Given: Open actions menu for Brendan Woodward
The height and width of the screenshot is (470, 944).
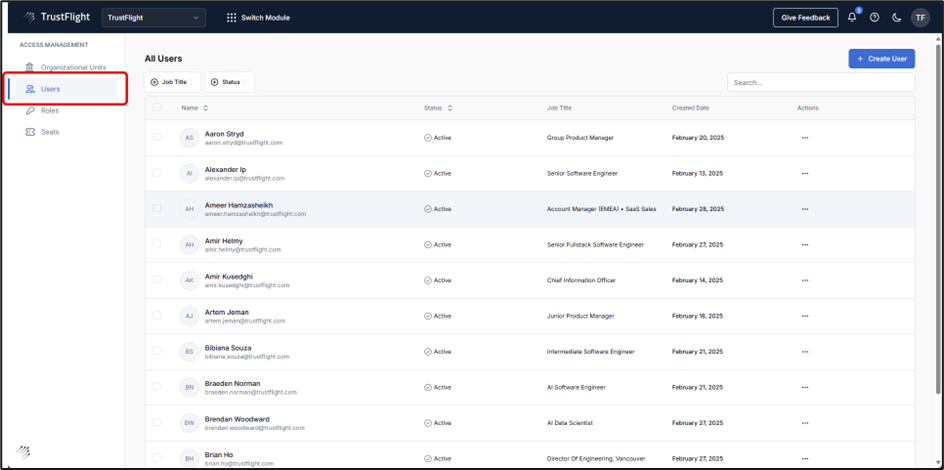Looking at the screenshot, I should [805, 423].
